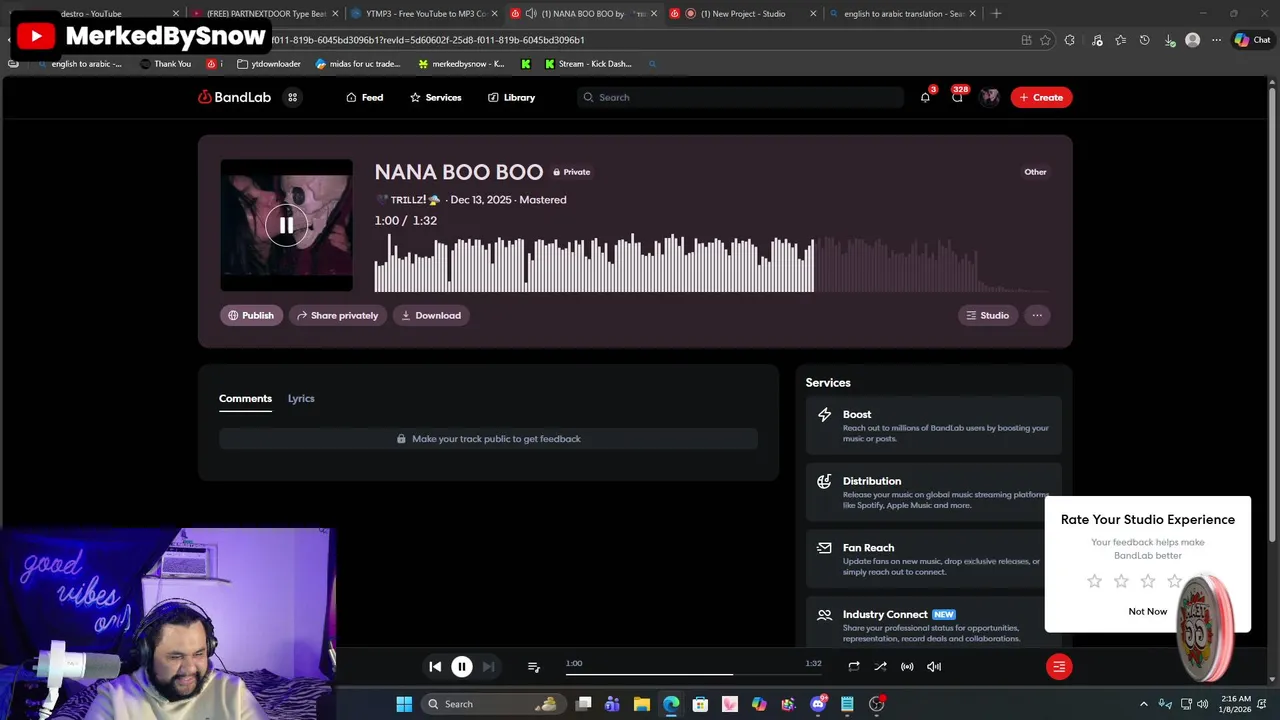This screenshot has height=720, width=1280.
Task: Open browser history icon in toolbar
Action: pyautogui.click(x=1144, y=40)
